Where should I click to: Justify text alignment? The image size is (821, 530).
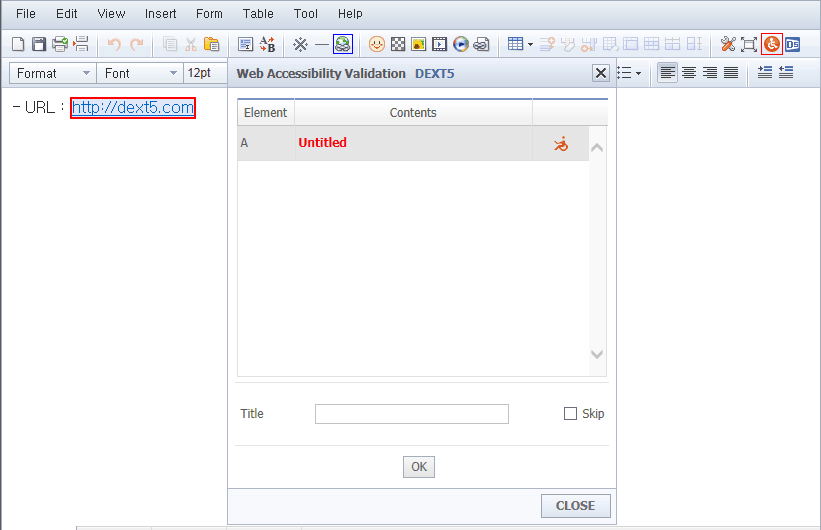tap(731, 73)
